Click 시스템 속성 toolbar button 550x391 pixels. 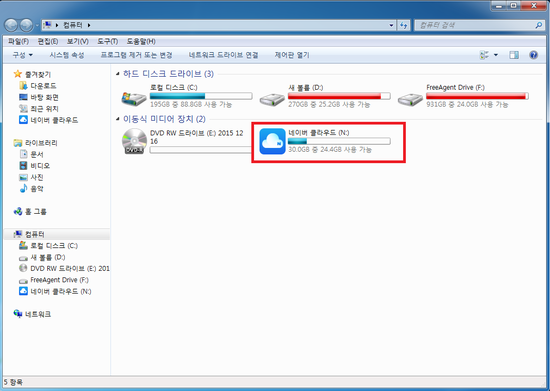click(67, 55)
